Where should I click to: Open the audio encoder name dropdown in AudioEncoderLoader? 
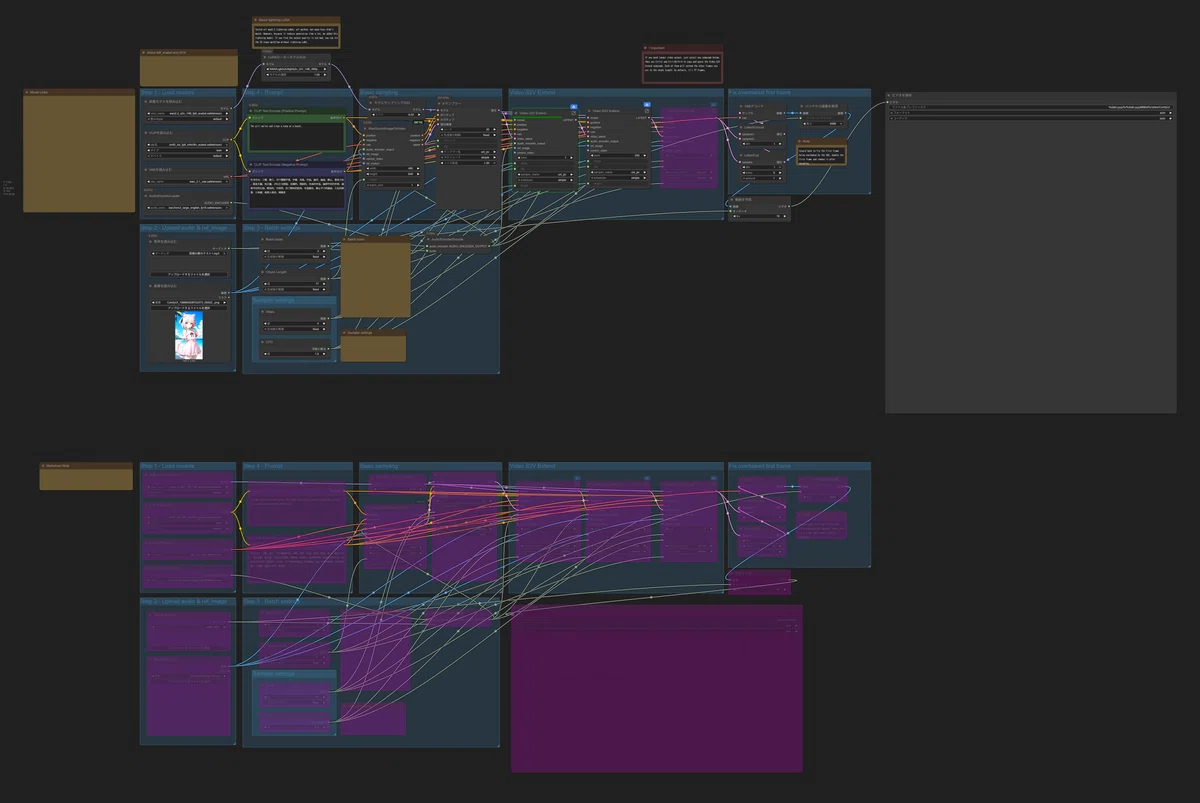(x=188, y=208)
